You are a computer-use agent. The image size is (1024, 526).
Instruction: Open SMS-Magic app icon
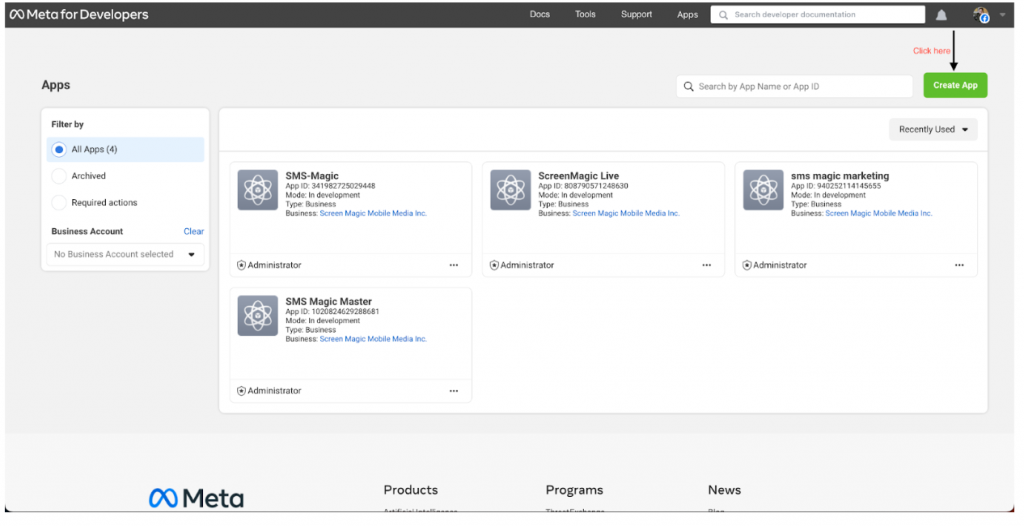(x=257, y=190)
